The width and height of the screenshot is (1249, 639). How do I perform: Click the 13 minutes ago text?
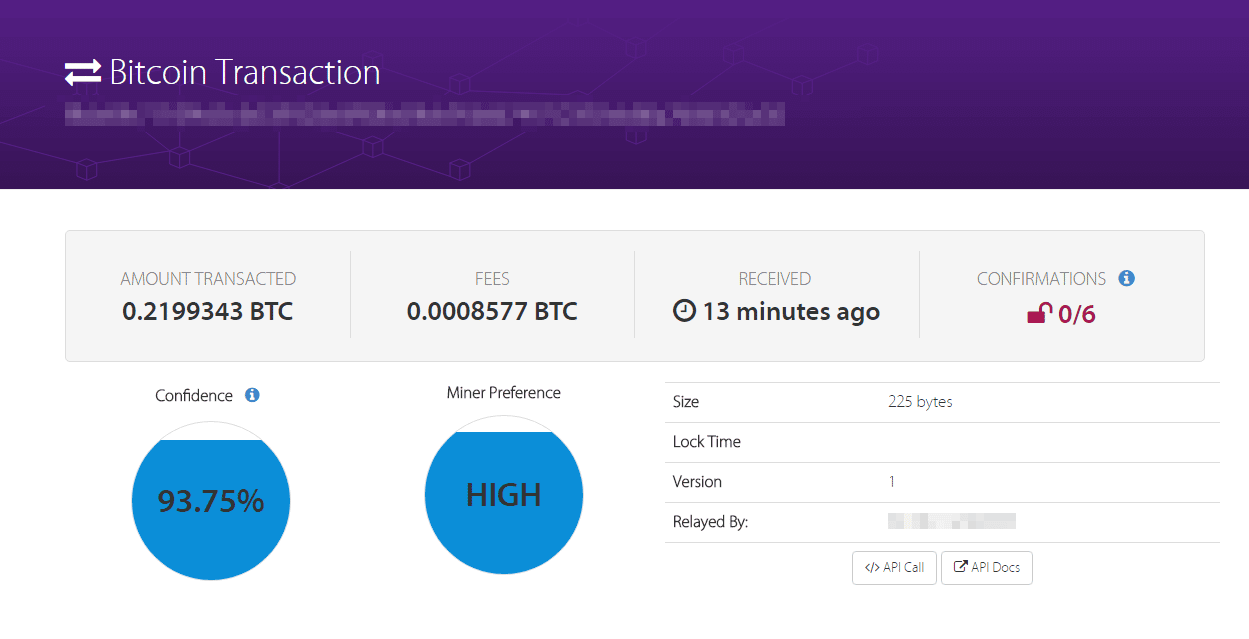791,311
